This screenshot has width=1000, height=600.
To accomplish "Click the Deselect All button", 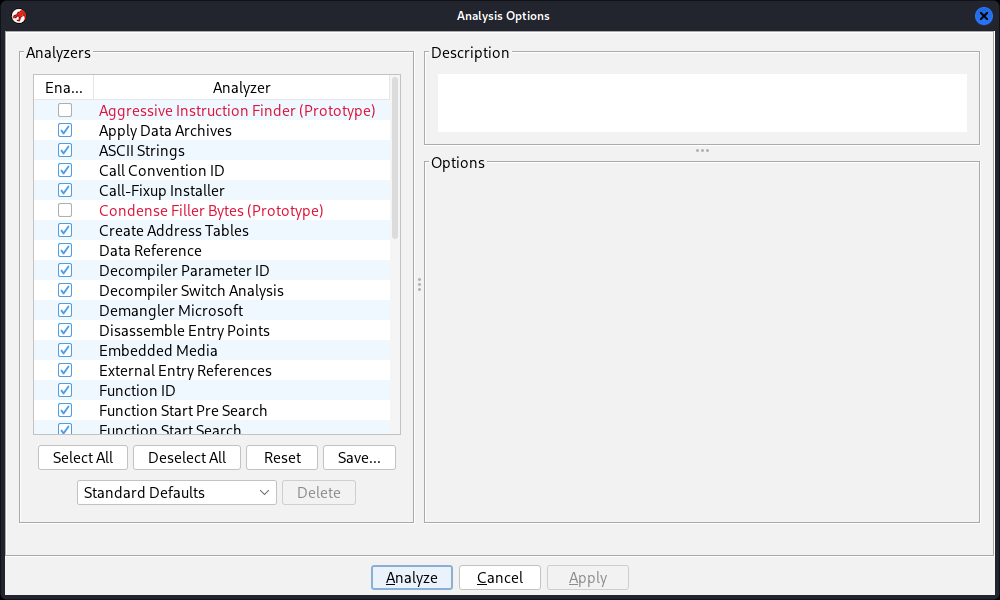I will coord(187,458).
